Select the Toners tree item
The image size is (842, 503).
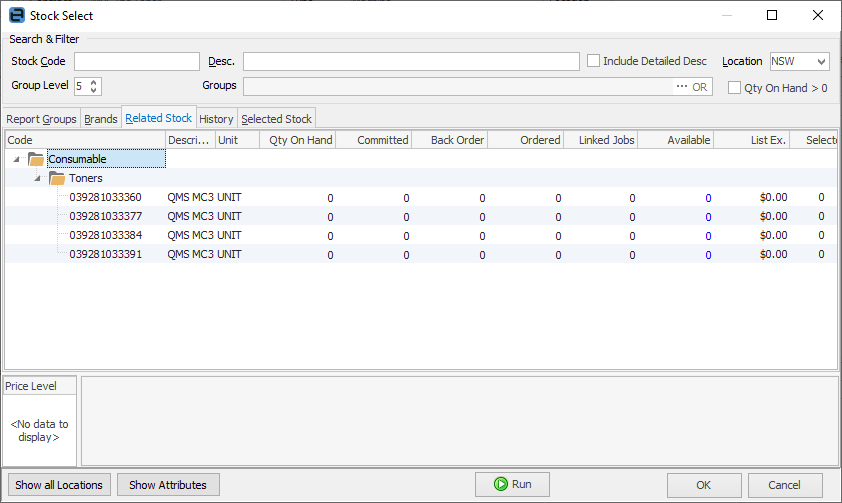(x=85, y=178)
